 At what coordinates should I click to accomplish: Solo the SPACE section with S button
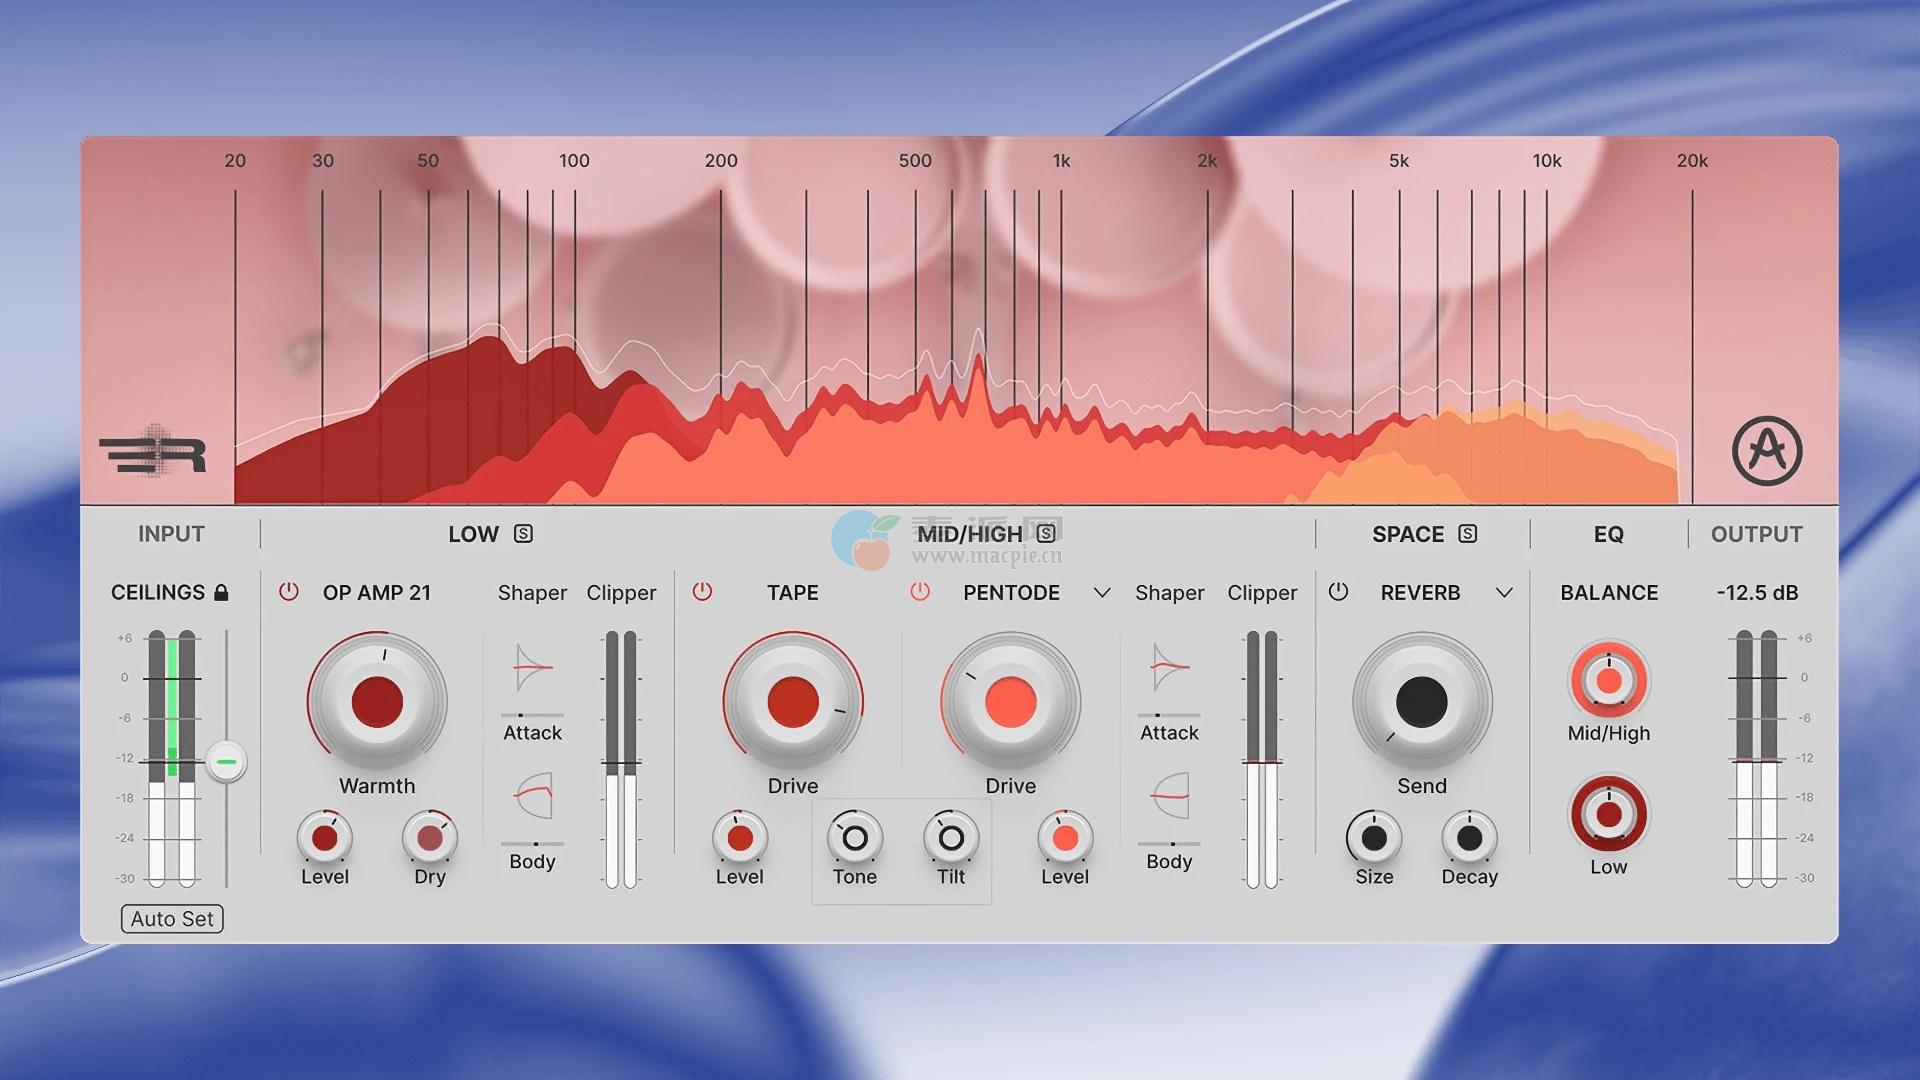[x=1467, y=534]
